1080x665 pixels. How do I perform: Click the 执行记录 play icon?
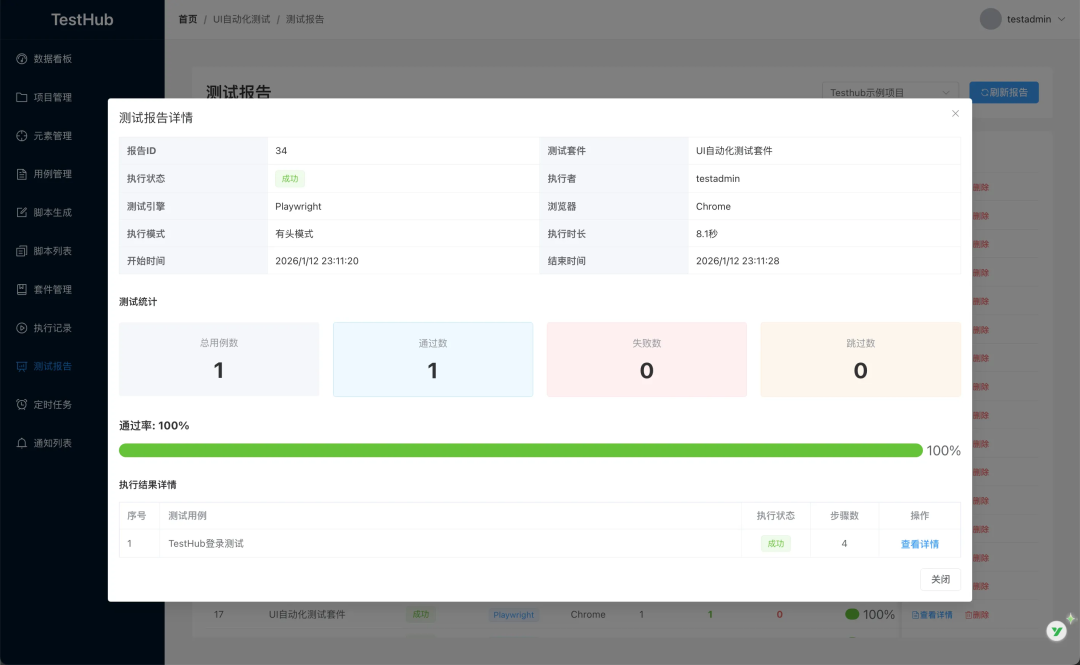point(21,328)
